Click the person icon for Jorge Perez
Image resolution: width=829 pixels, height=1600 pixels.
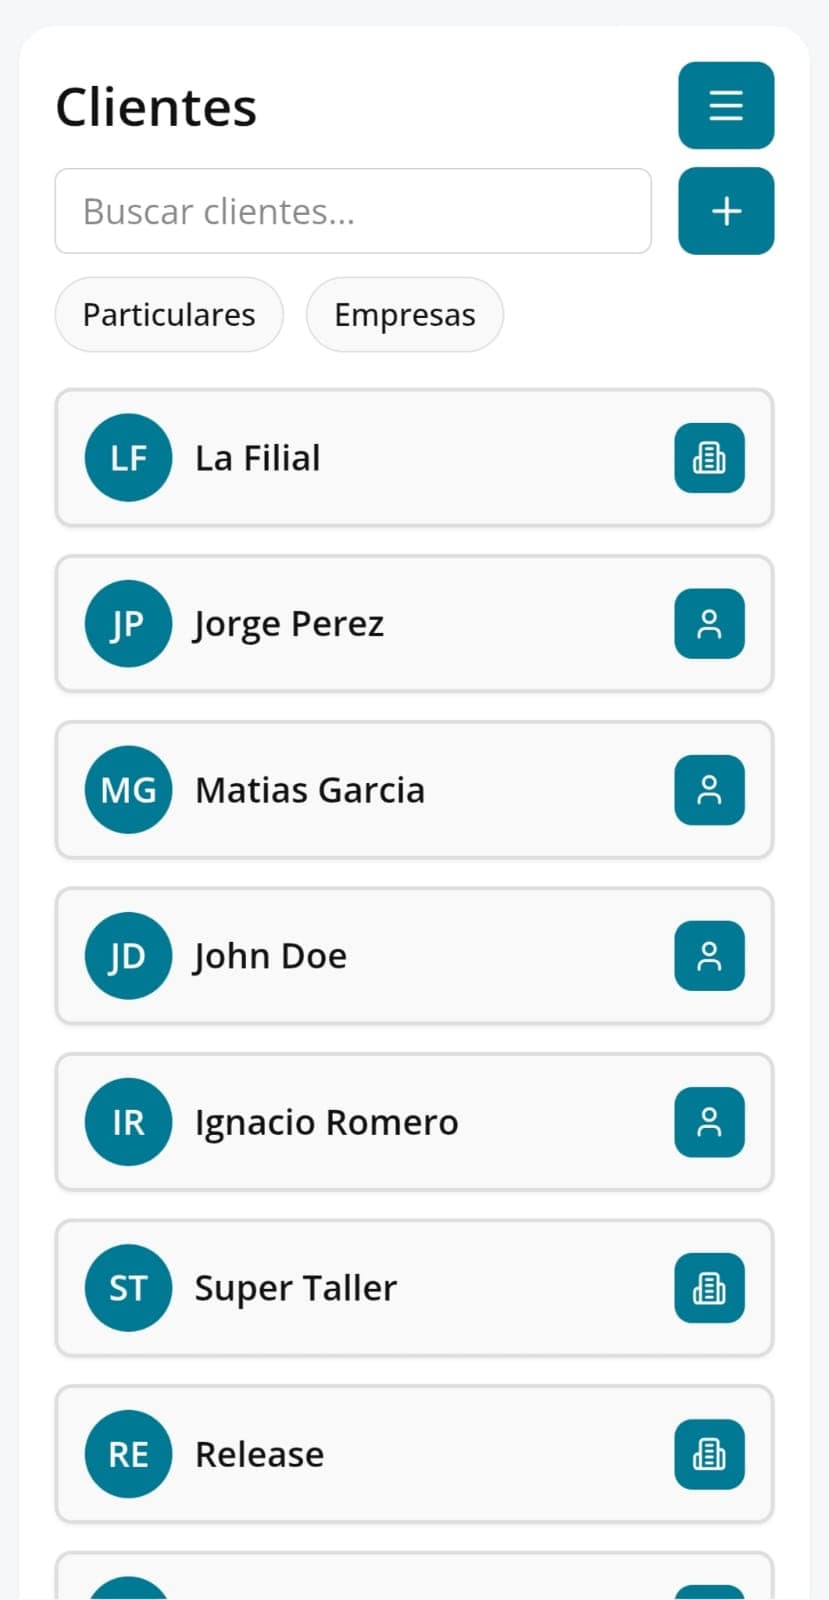[709, 624]
